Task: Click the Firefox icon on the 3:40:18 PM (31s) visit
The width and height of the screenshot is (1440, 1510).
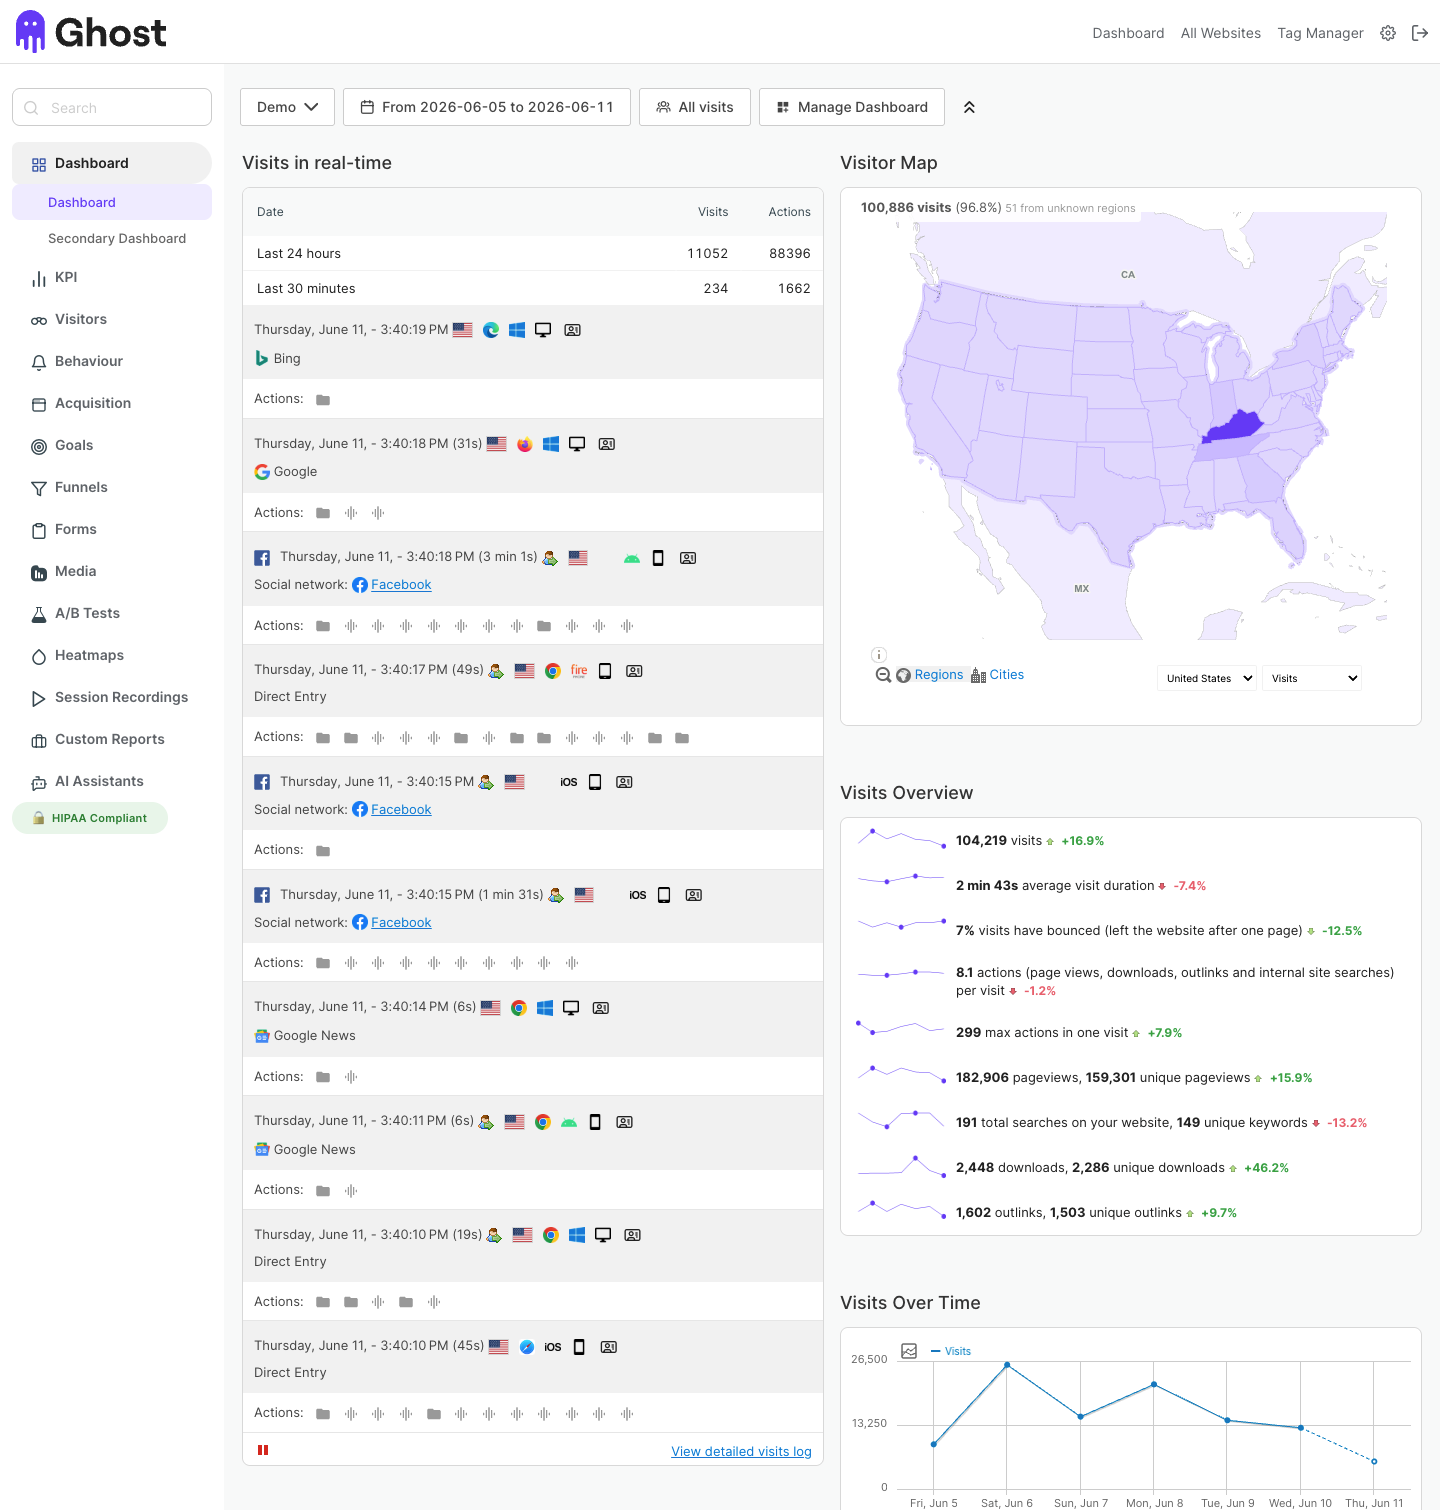Action: 525,444
